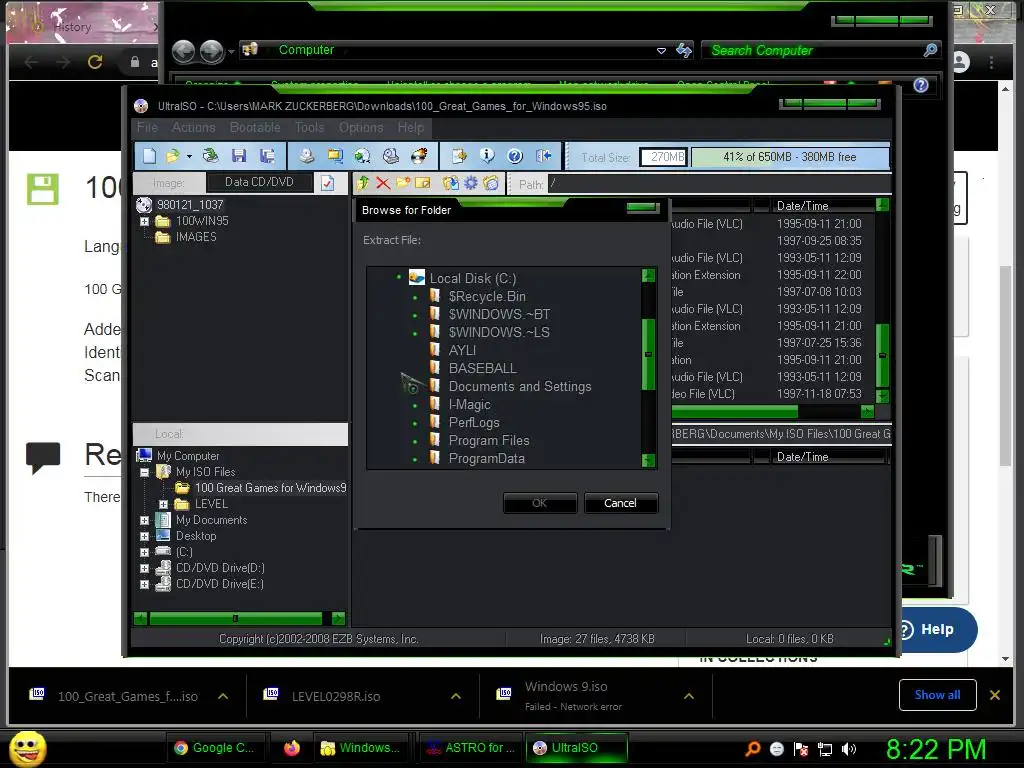Click the Extract files icon in image toolbar
Image resolution: width=1024 pixels, height=768 pixels.
(450, 184)
